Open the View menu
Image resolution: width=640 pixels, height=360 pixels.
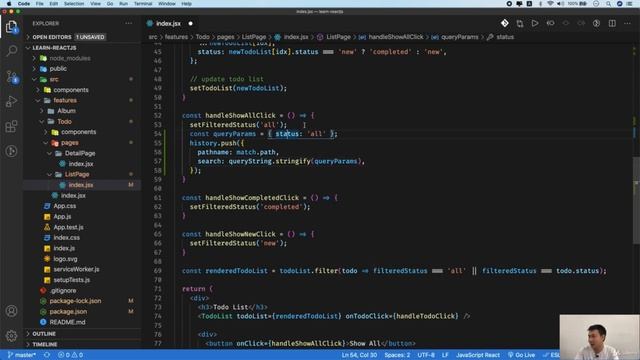click(x=96, y=4)
